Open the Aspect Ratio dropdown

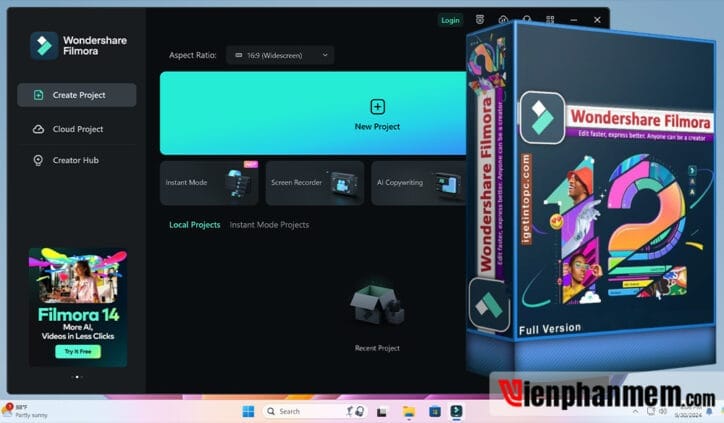[x=280, y=55]
